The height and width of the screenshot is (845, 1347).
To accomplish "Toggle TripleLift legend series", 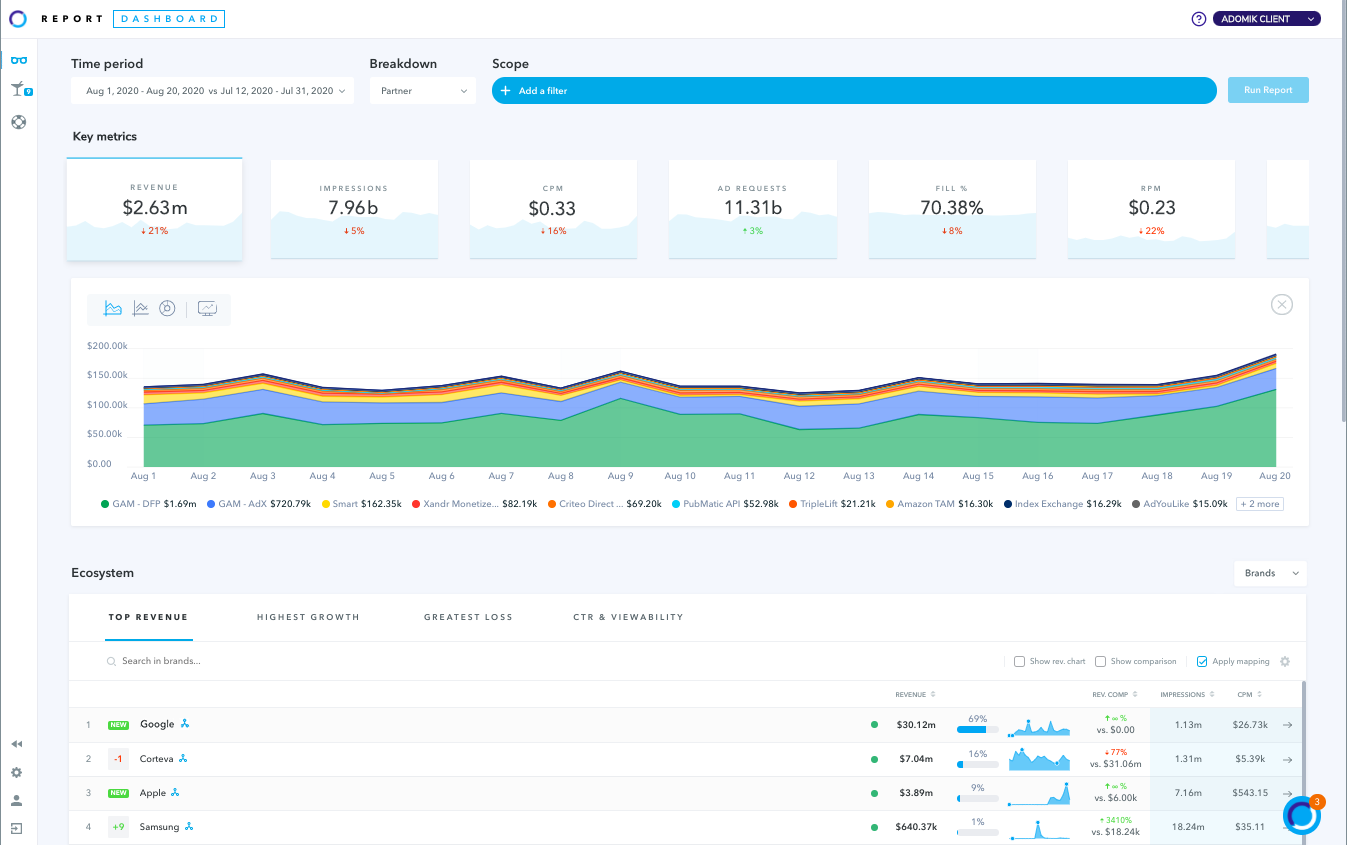I will point(832,504).
